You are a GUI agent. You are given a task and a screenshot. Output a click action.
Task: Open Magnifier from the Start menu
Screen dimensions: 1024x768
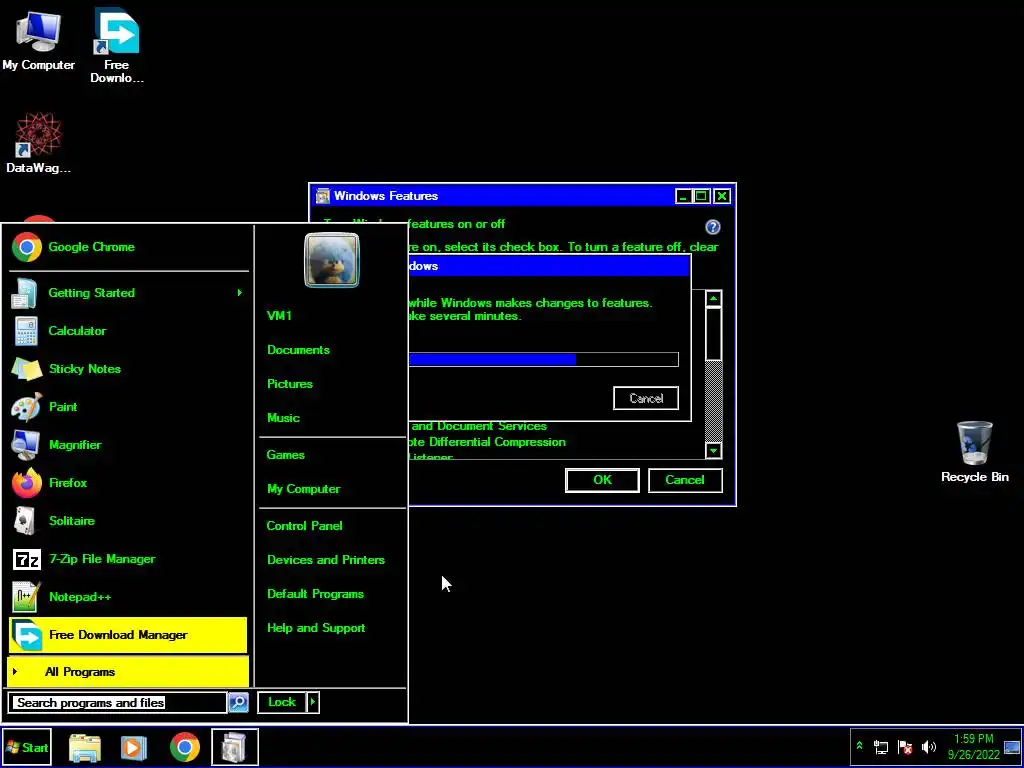click(x=129, y=445)
